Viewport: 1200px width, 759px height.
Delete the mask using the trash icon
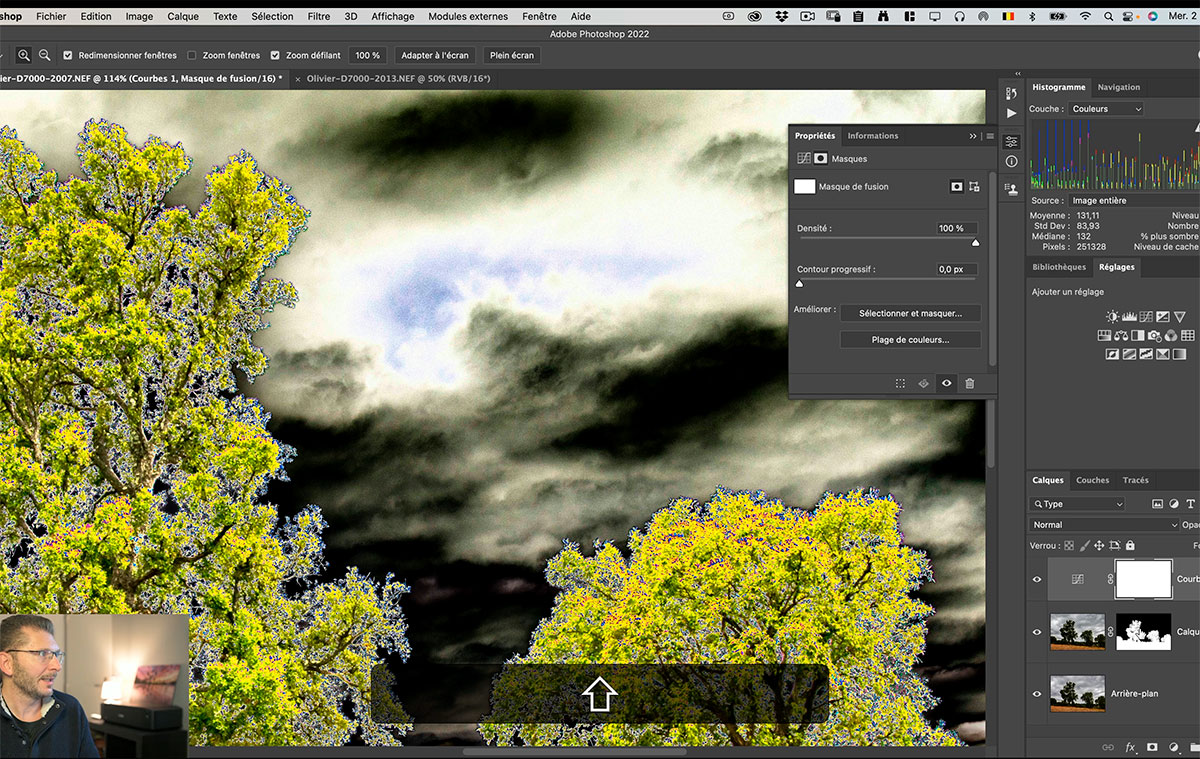(x=969, y=383)
